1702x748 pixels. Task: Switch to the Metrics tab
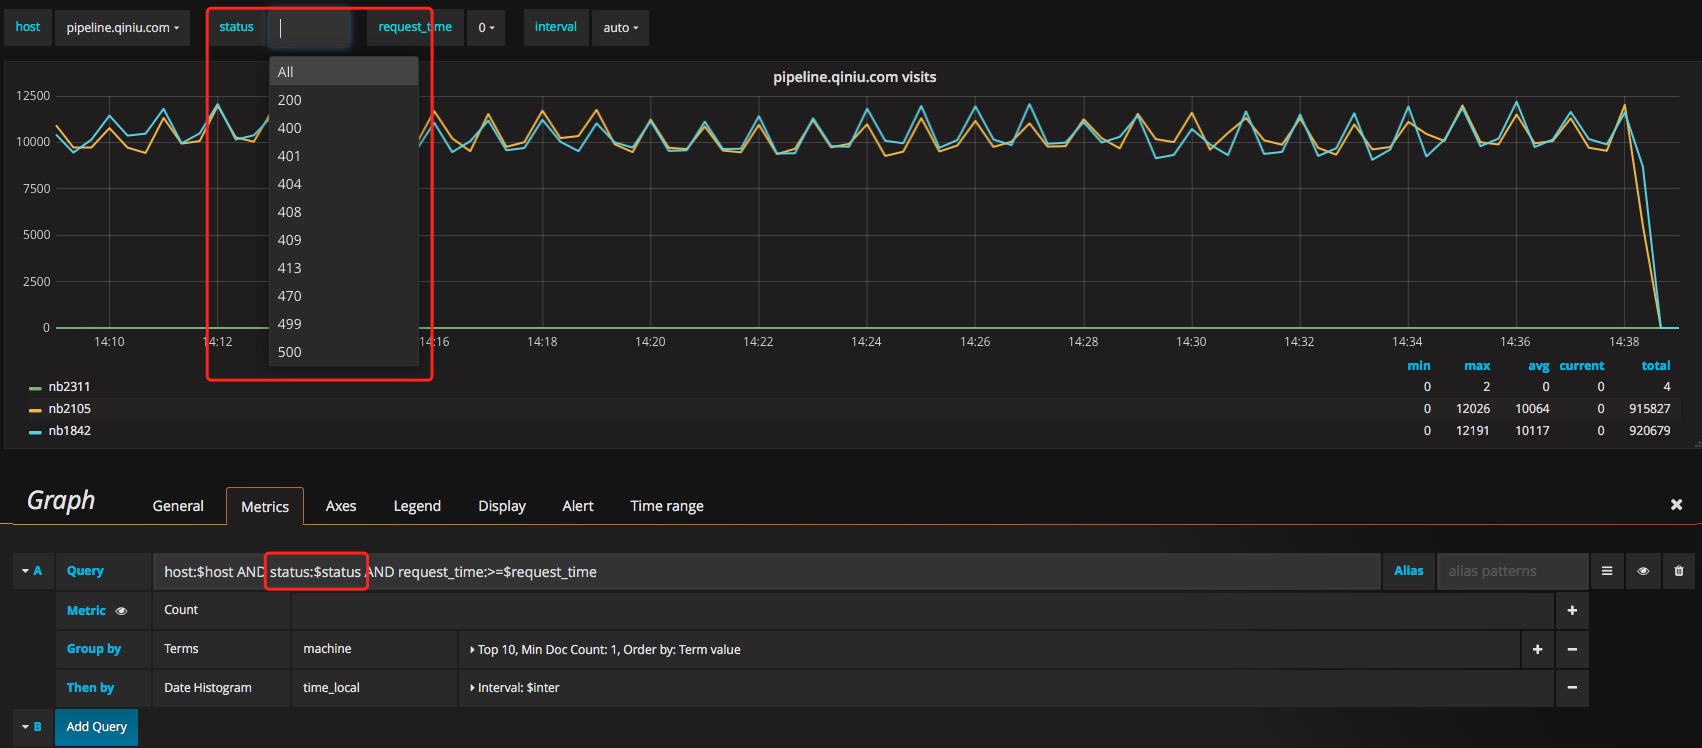(x=265, y=507)
